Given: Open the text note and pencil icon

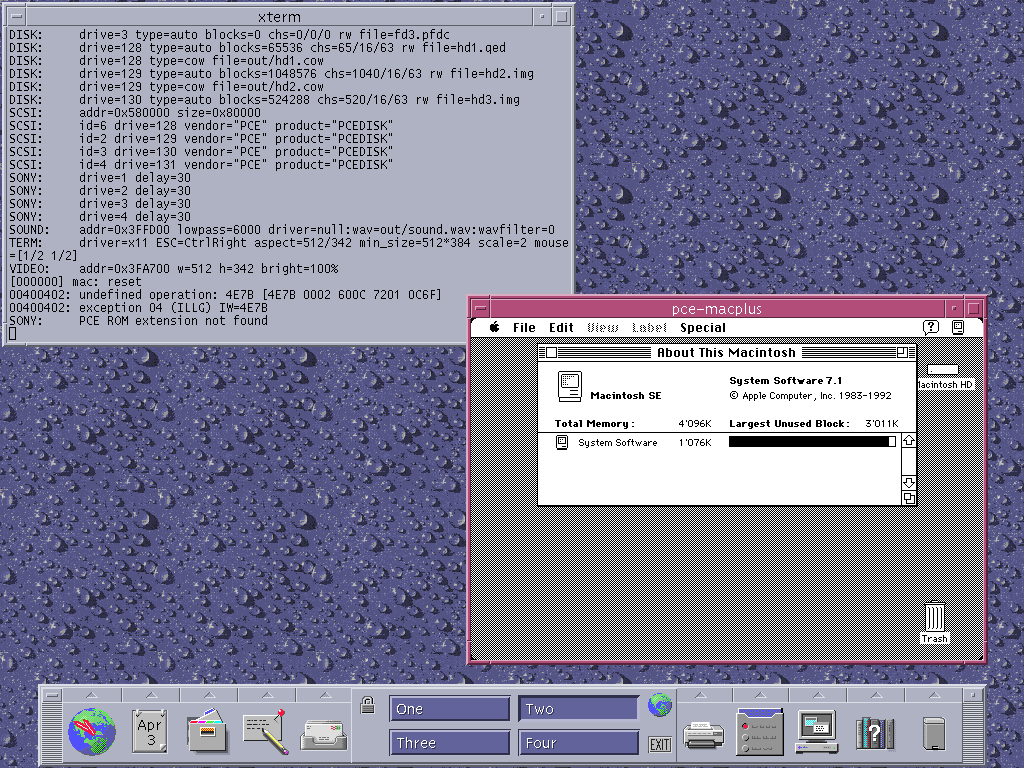Looking at the screenshot, I should point(265,731).
